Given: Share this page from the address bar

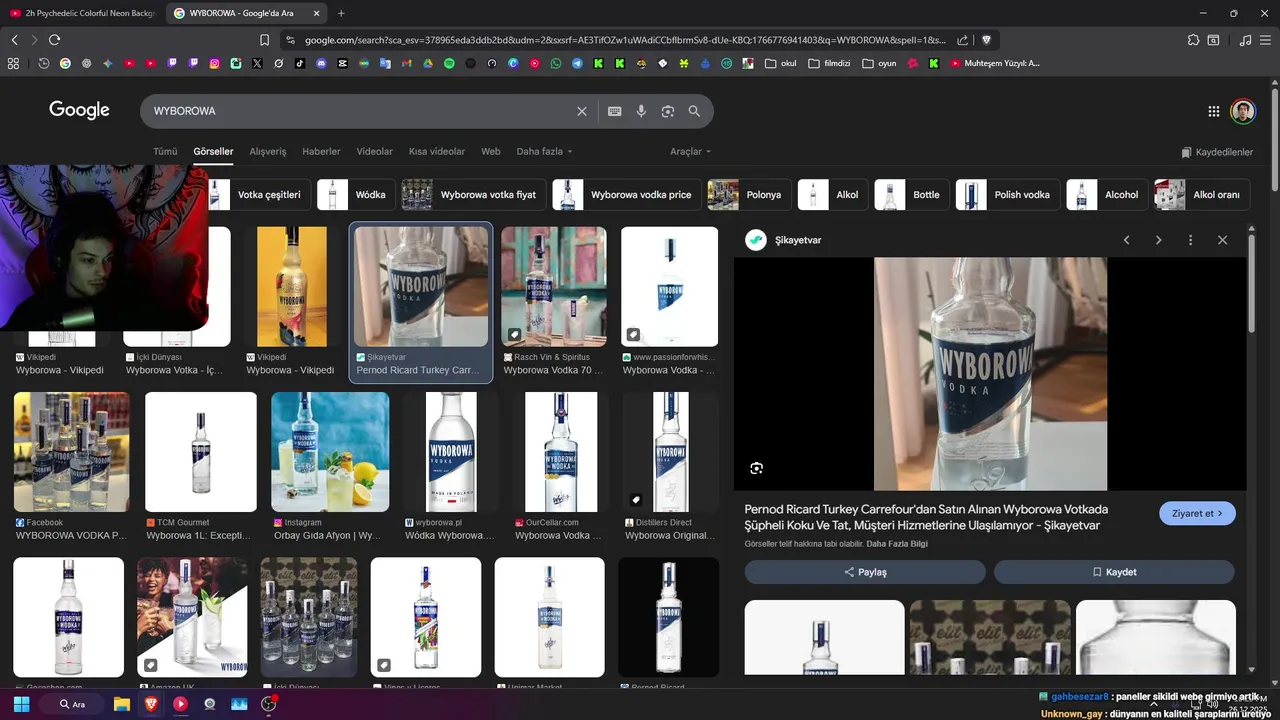Looking at the screenshot, I should (x=962, y=40).
